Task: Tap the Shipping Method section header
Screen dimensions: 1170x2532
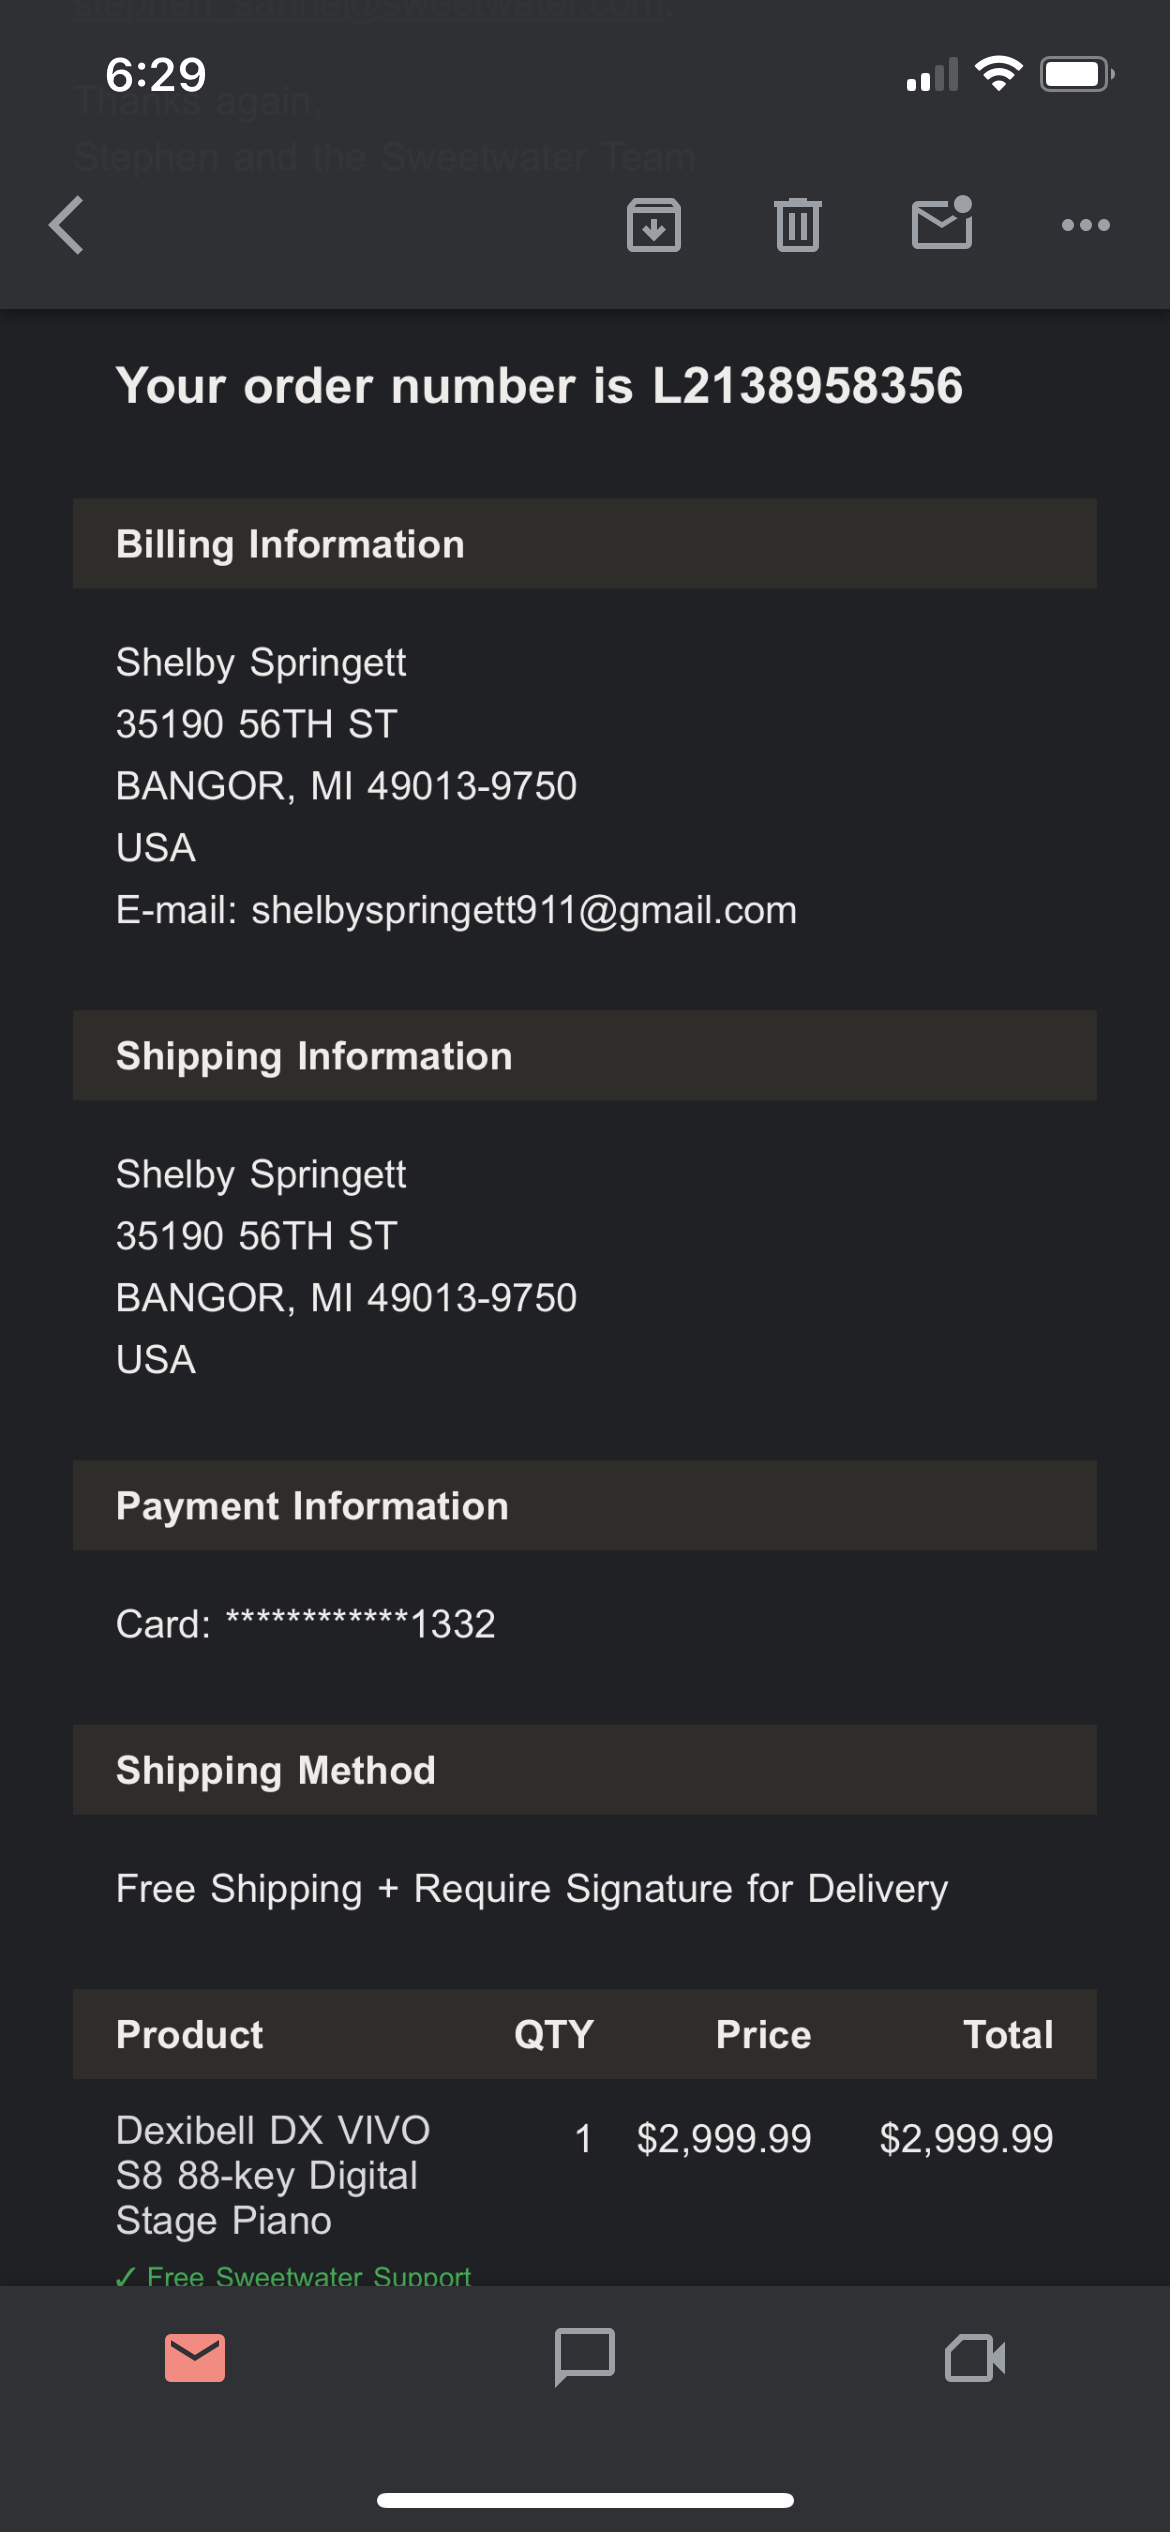Action: pos(276,1770)
